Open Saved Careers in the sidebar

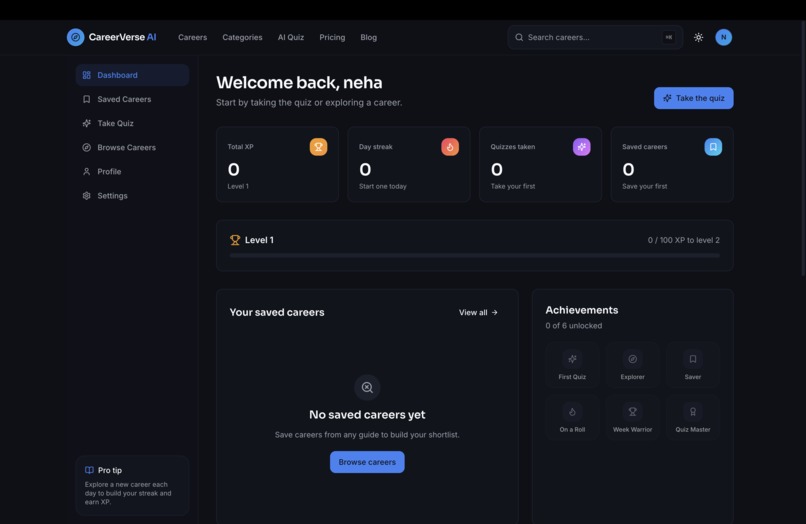132,99
